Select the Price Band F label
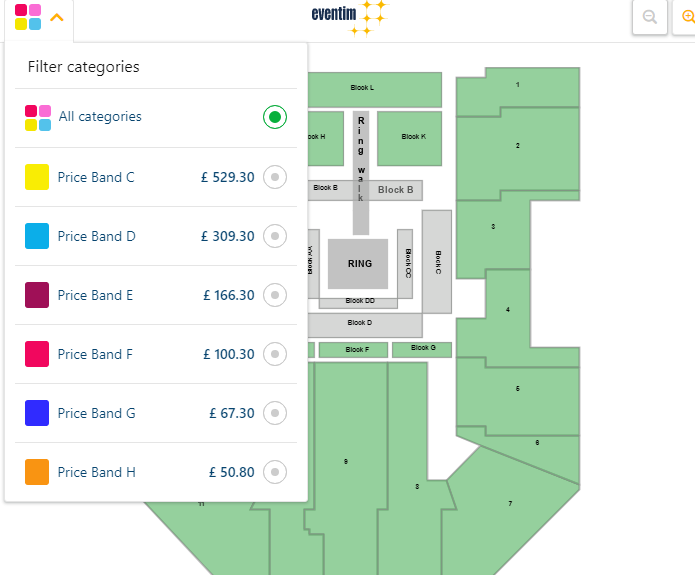This screenshot has height=575, width=695. (x=95, y=354)
